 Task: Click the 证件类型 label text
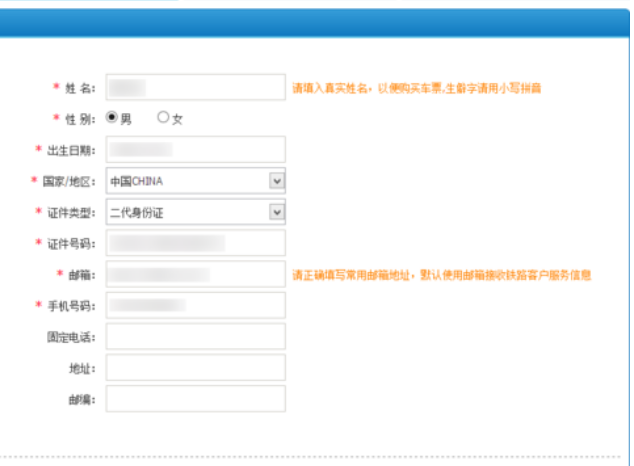(x=69, y=212)
